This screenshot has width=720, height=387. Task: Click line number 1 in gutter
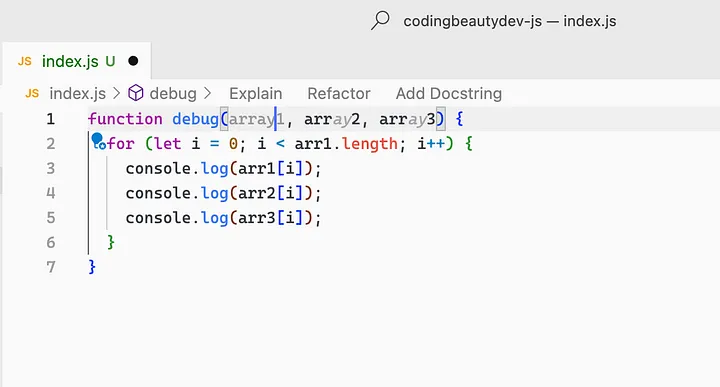51,119
